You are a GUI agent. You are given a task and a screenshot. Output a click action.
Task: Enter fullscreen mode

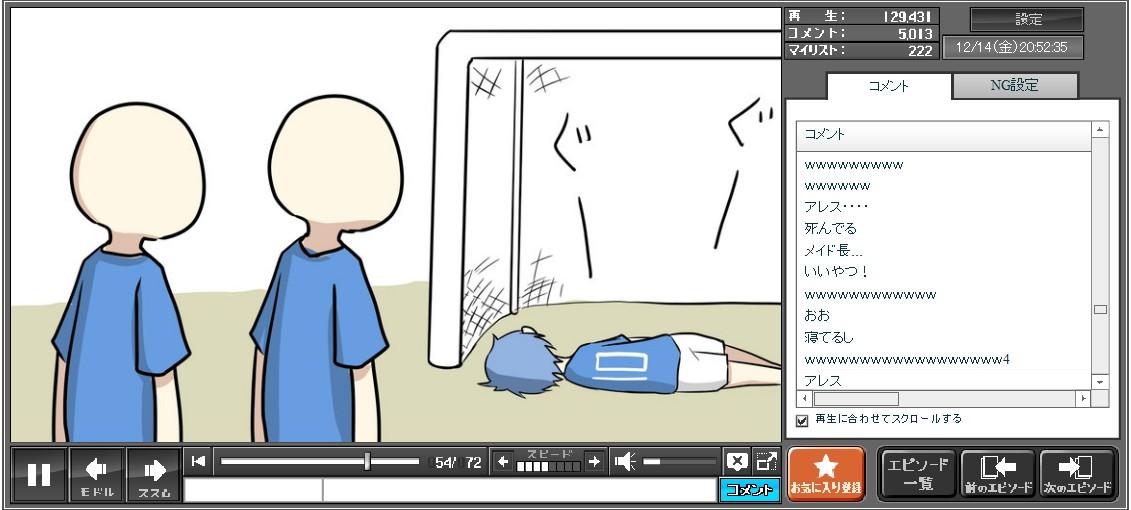point(766,462)
